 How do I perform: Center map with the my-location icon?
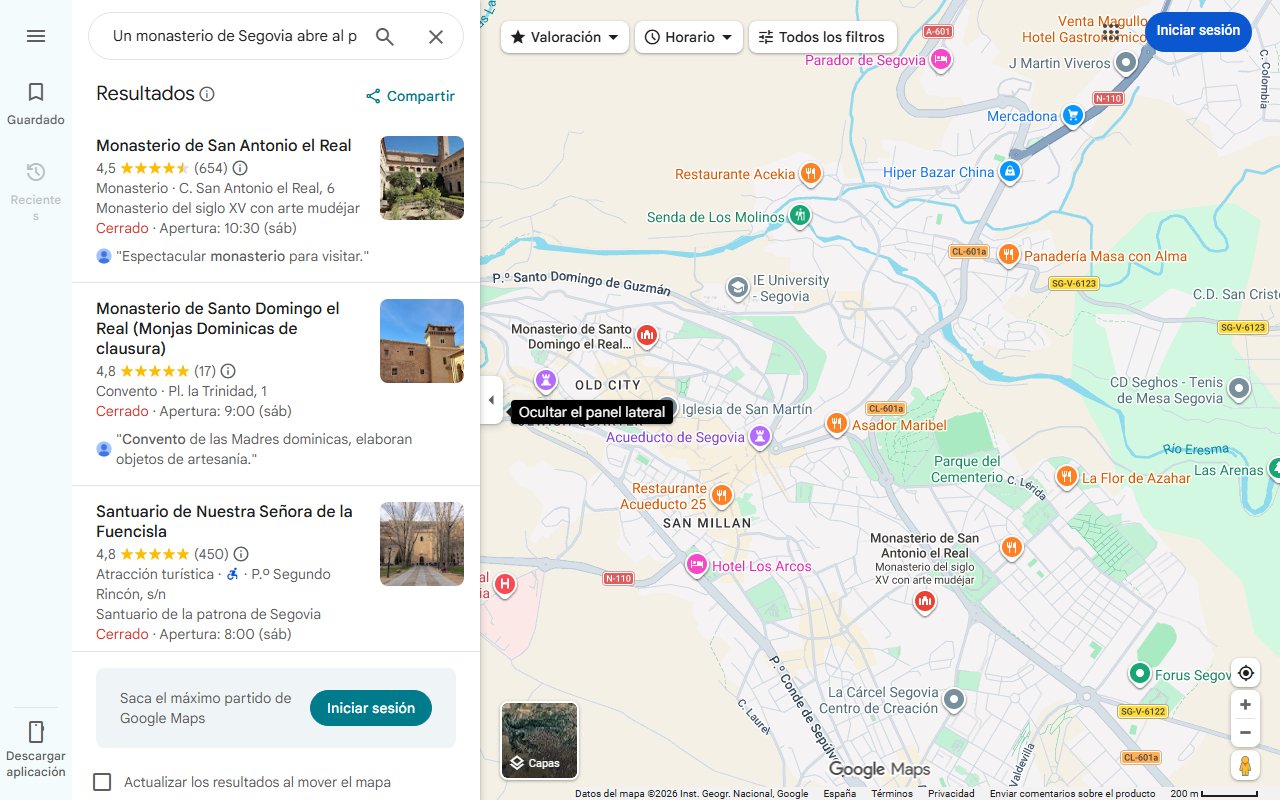(x=1245, y=673)
